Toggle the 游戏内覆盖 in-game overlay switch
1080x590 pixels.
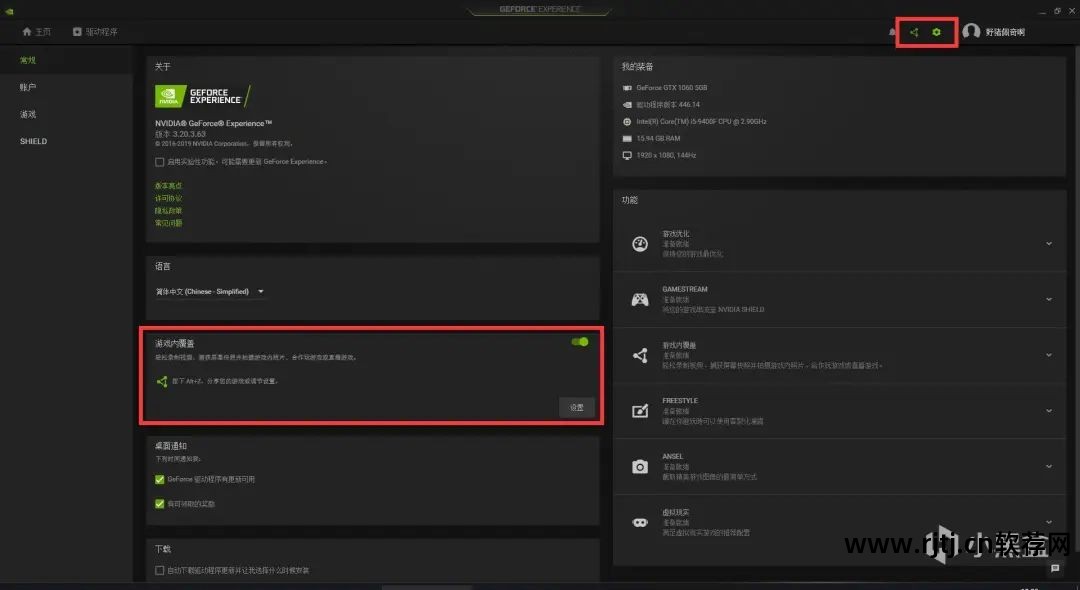[580, 341]
